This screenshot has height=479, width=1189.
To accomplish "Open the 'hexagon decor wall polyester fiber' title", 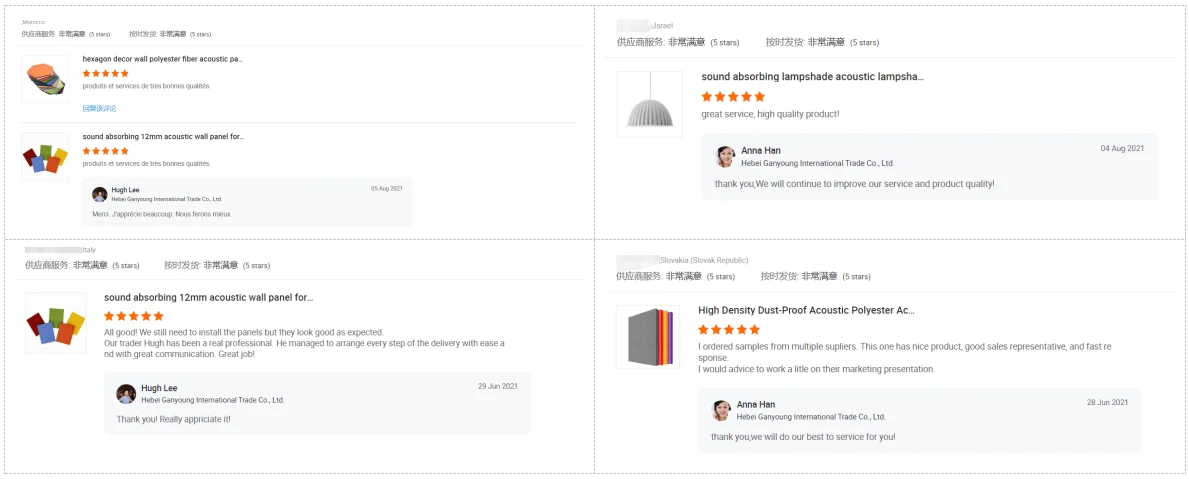I will [x=163, y=59].
